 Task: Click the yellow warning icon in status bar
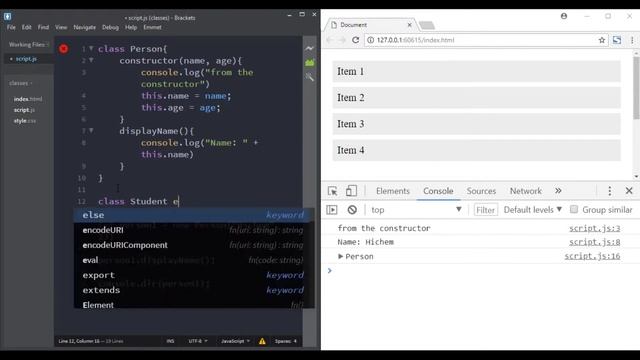pyautogui.click(x=262, y=341)
